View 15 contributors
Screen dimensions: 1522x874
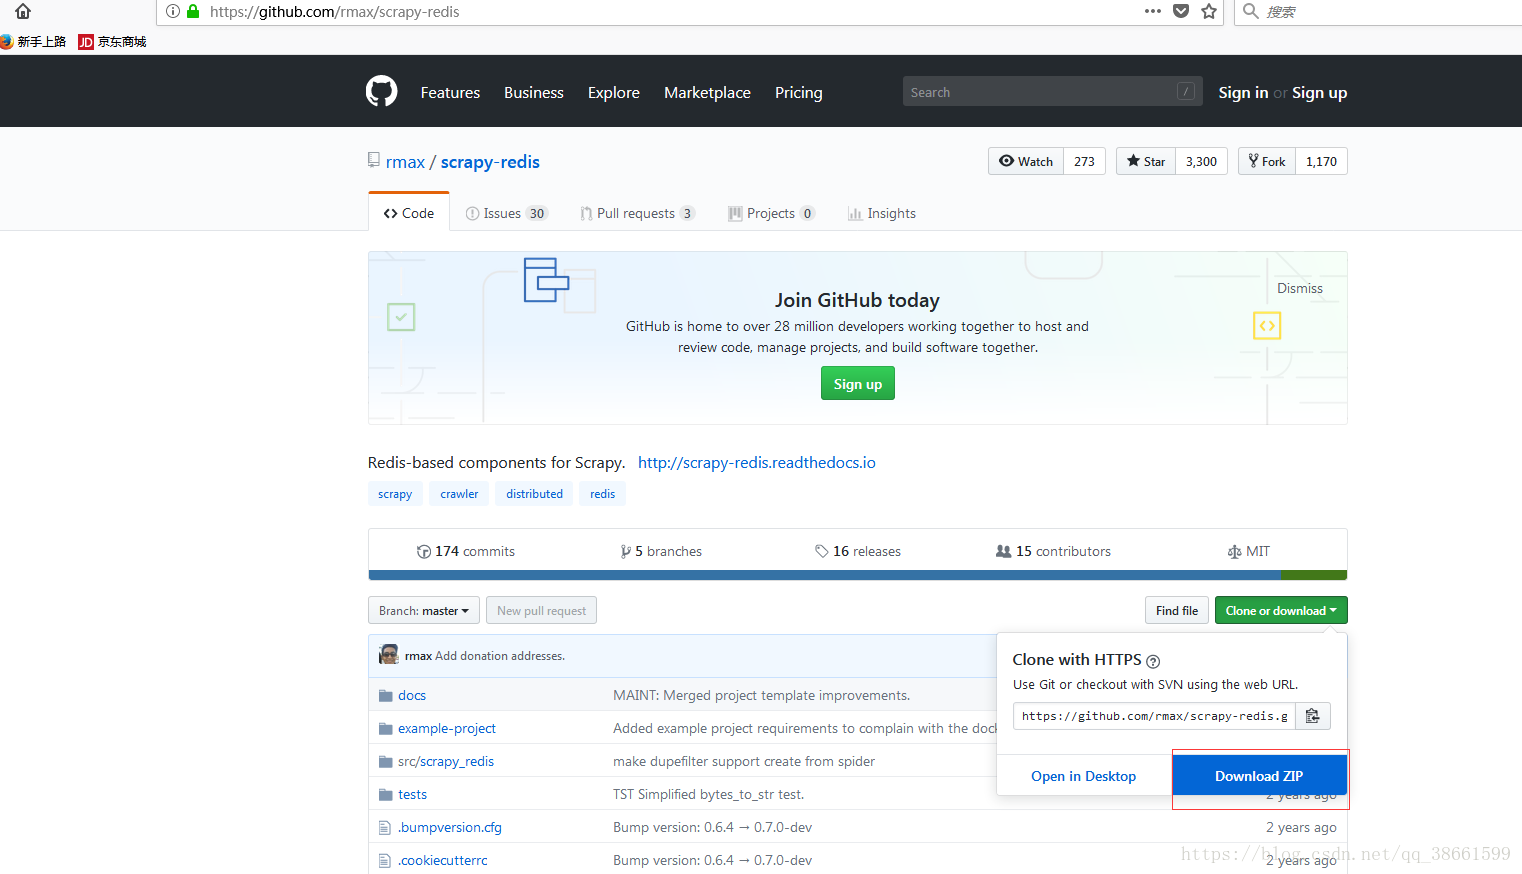[1054, 551]
